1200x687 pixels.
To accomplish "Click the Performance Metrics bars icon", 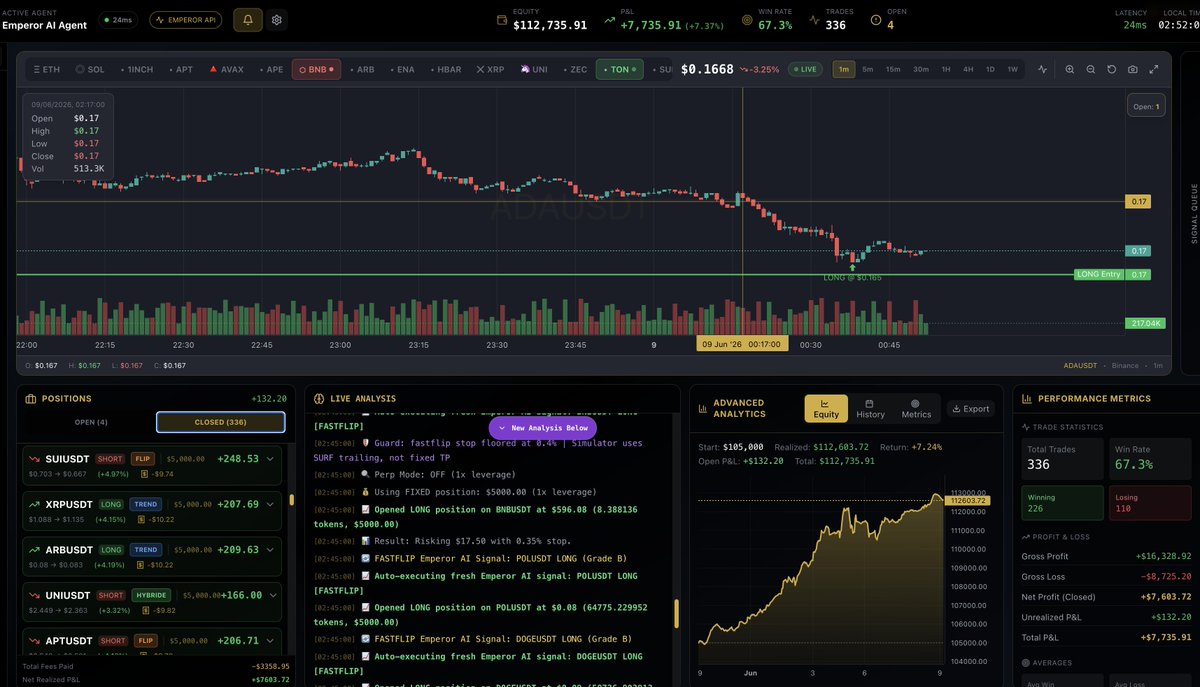I will click(x=1027, y=398).
